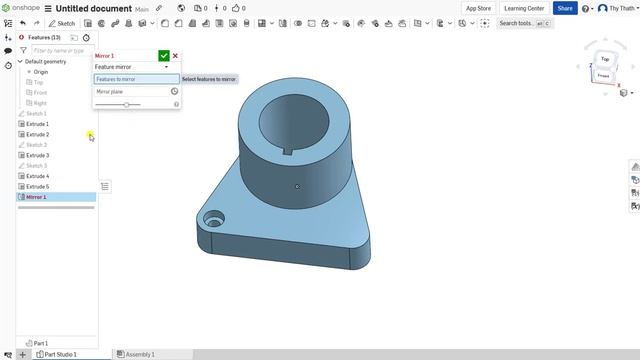The image size is (640, 360).
Task: Click the thumbs-up likes icon
Action: (x=236, y=8)
